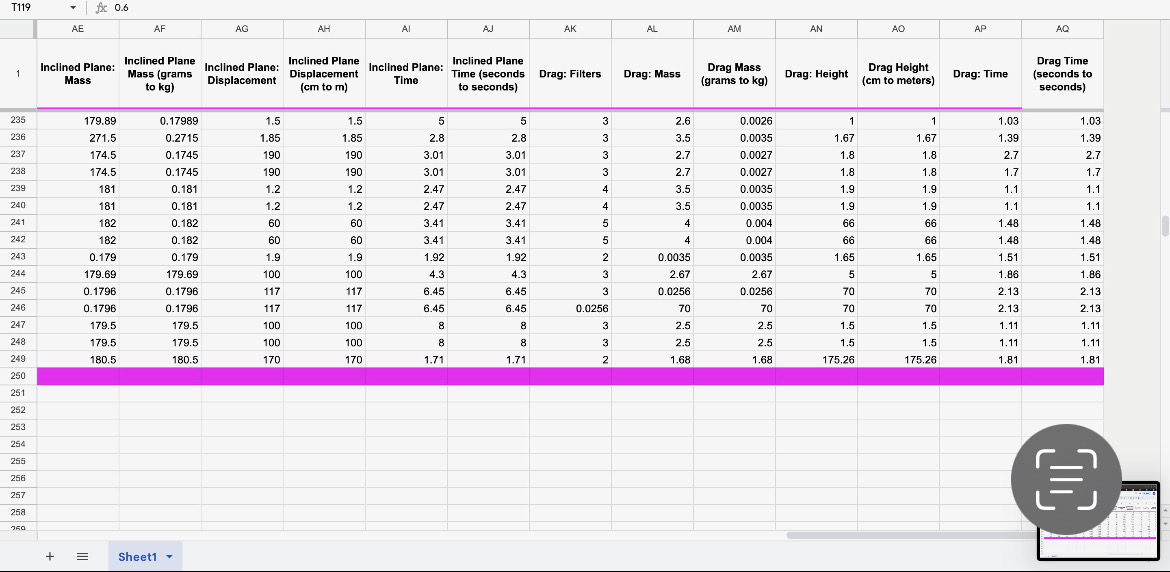Select column AE header
Image resolution: width=1170 pixels, height=572 pixels.
(x=78, y=29)
